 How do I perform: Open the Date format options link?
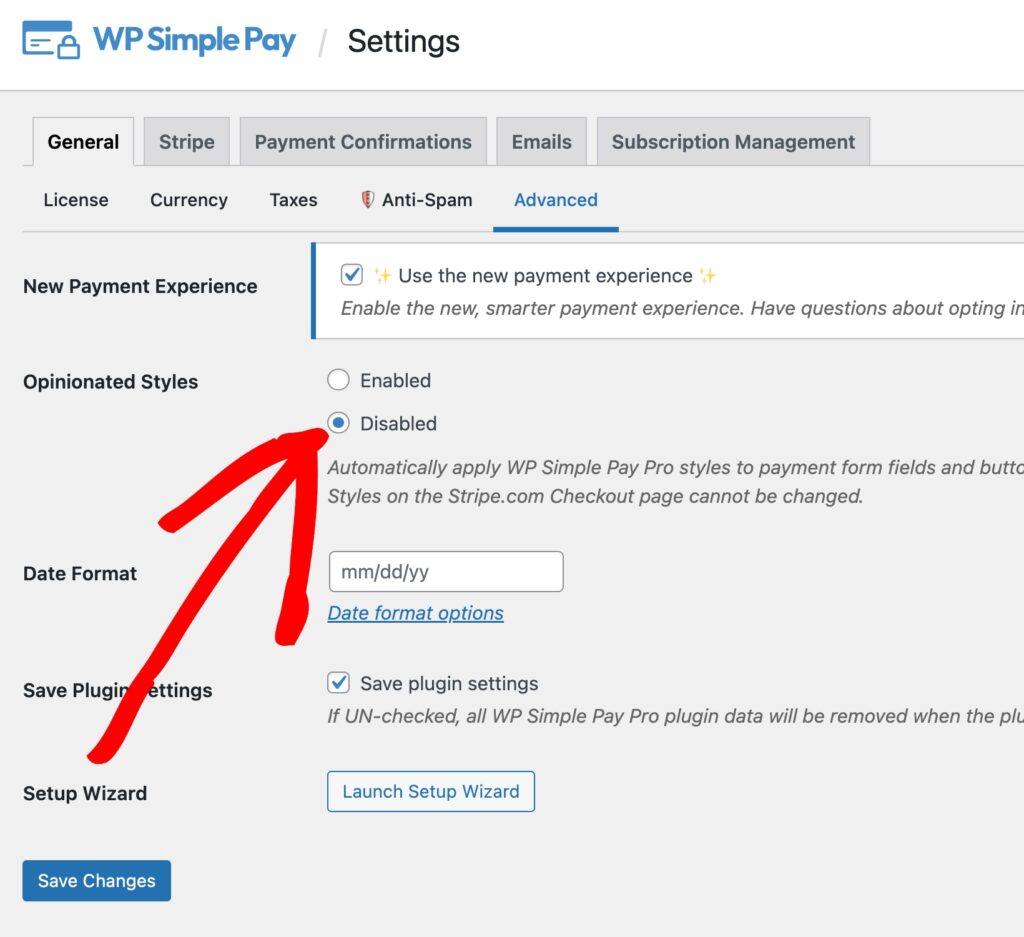(415, 613)
